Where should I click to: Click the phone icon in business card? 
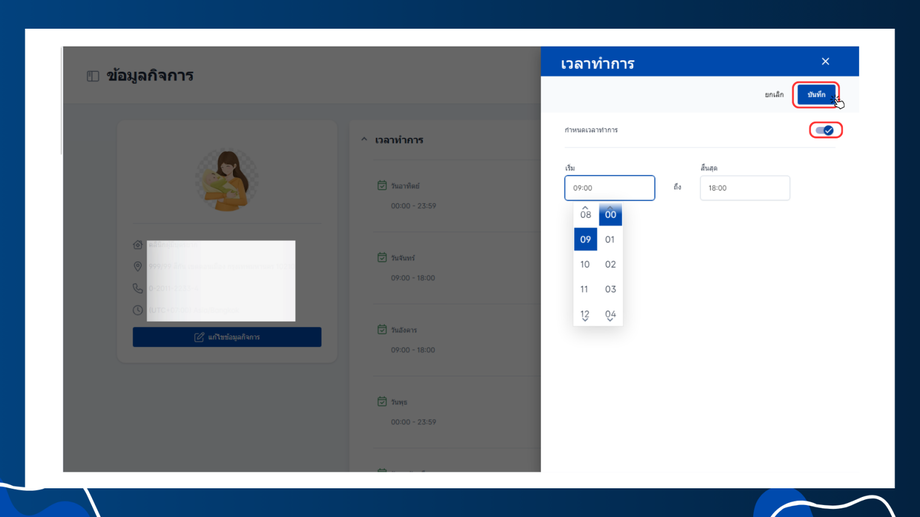(x=138, y=288)
